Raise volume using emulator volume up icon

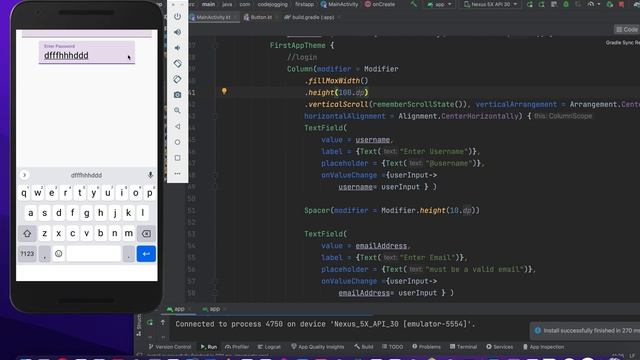tap(177, 32)
